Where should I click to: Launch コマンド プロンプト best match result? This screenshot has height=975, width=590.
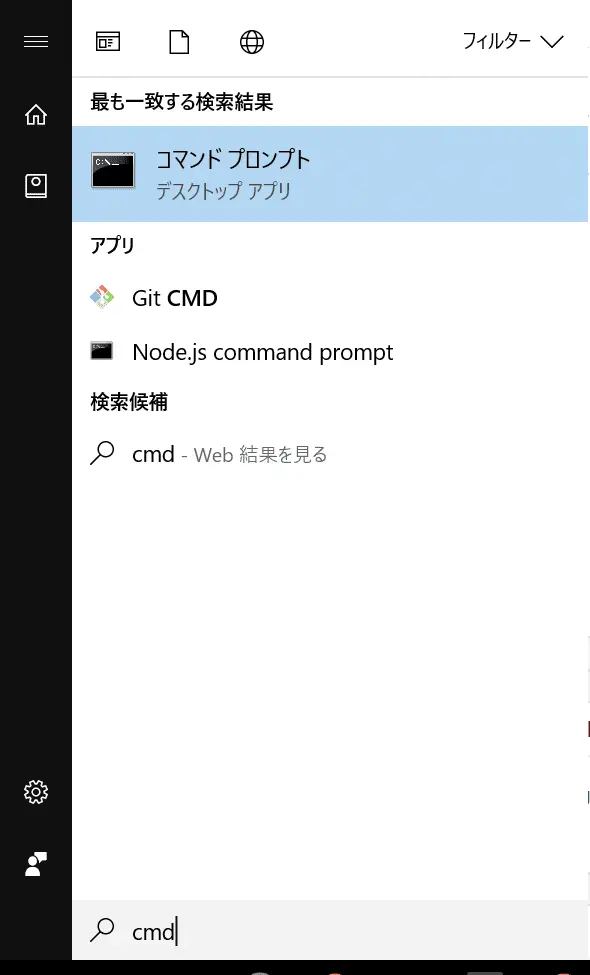click(330, 174)
